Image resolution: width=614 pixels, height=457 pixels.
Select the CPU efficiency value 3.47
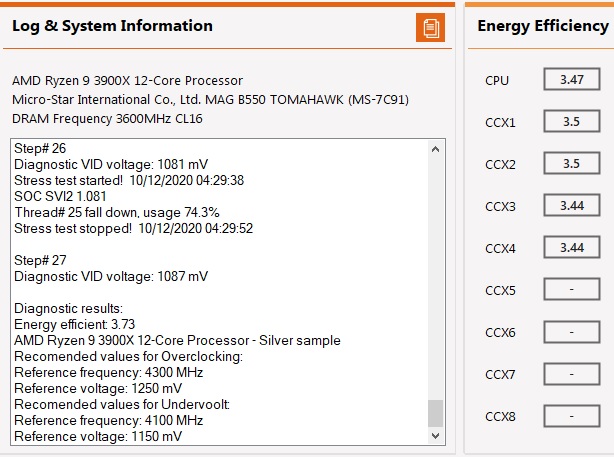point(572,79)
